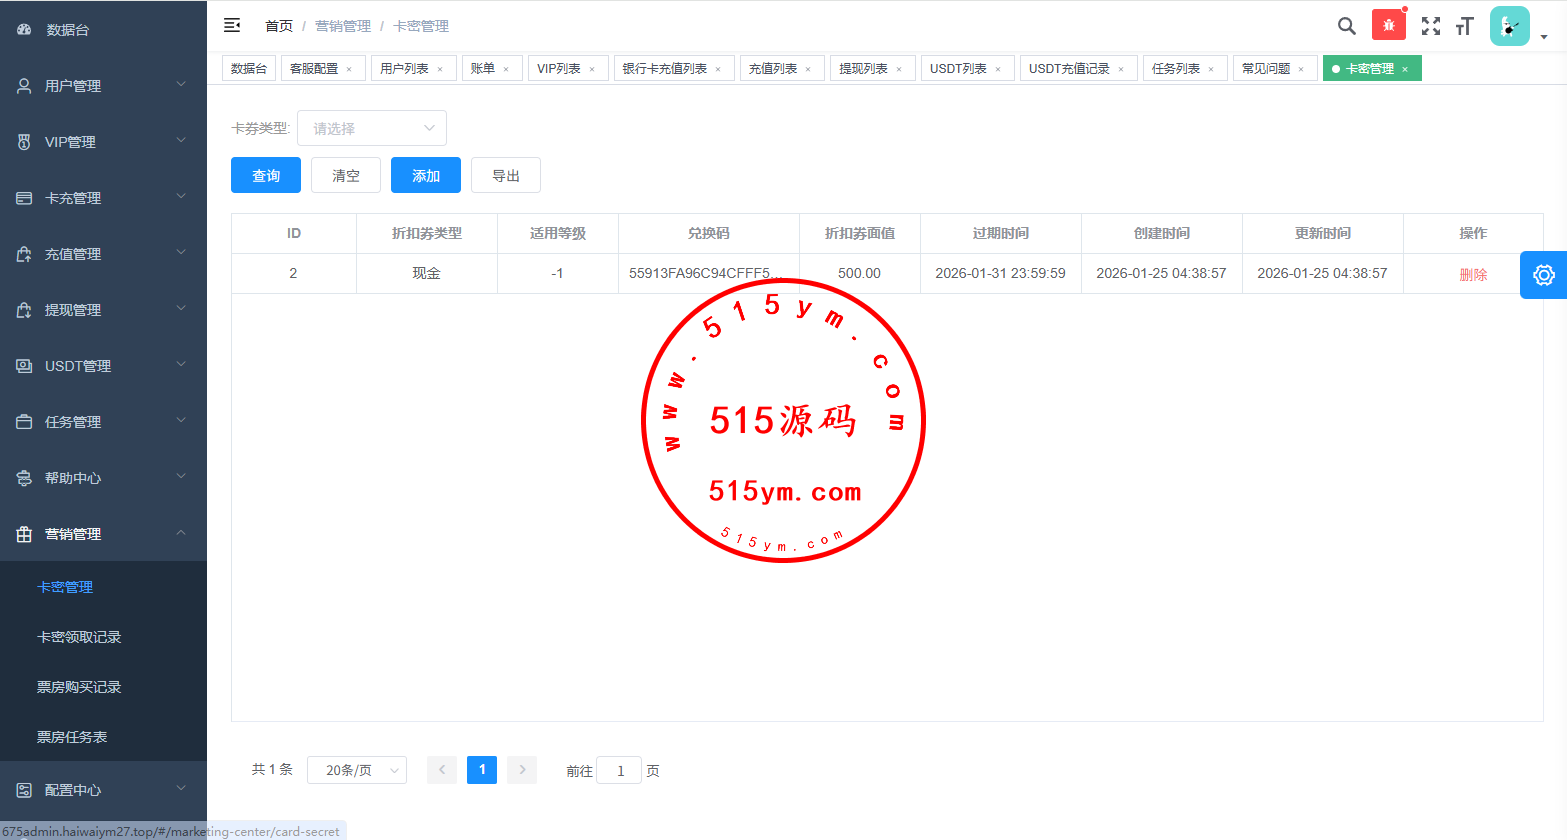Open the 20条/页 page size dropdown

click(x=356, y=770)
